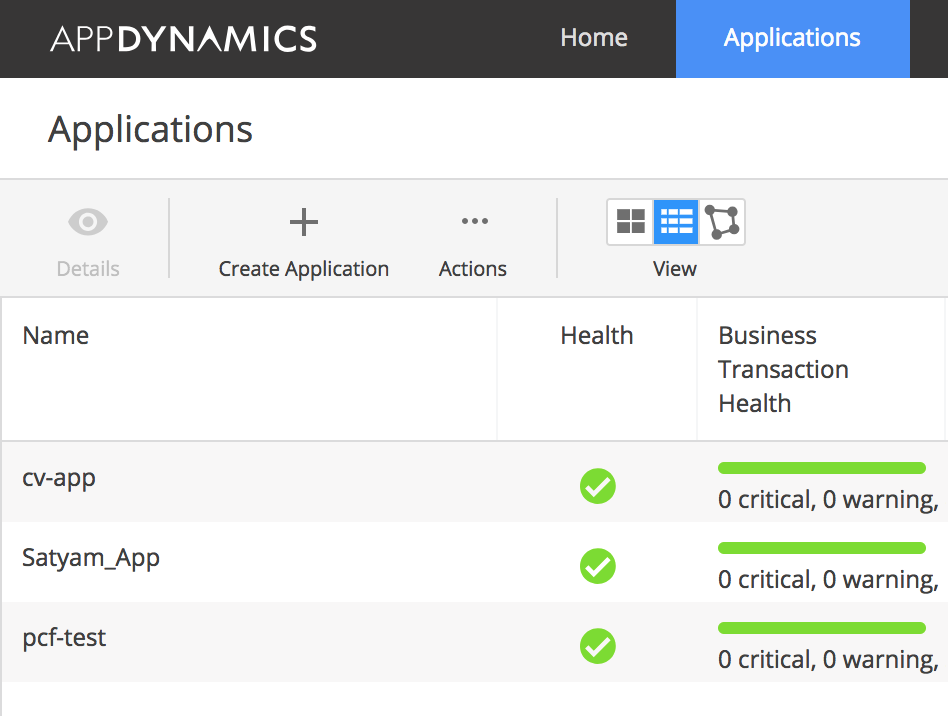Open the Applications tab in navigation bar
The height and width of the screenshot is (716, 948).
tap(792, 39)
